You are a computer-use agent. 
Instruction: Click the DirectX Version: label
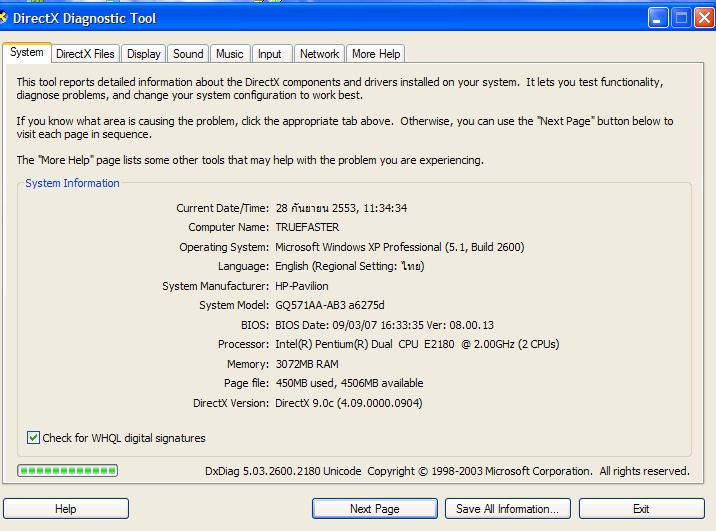231,403
